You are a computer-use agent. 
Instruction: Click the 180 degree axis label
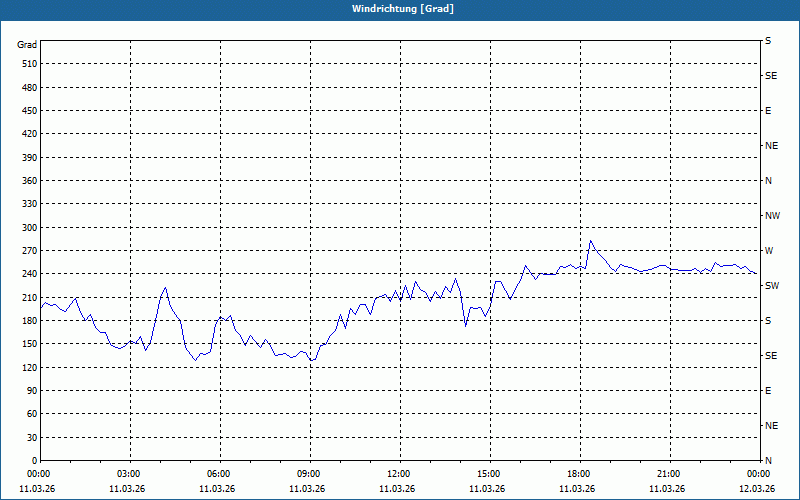30,321
